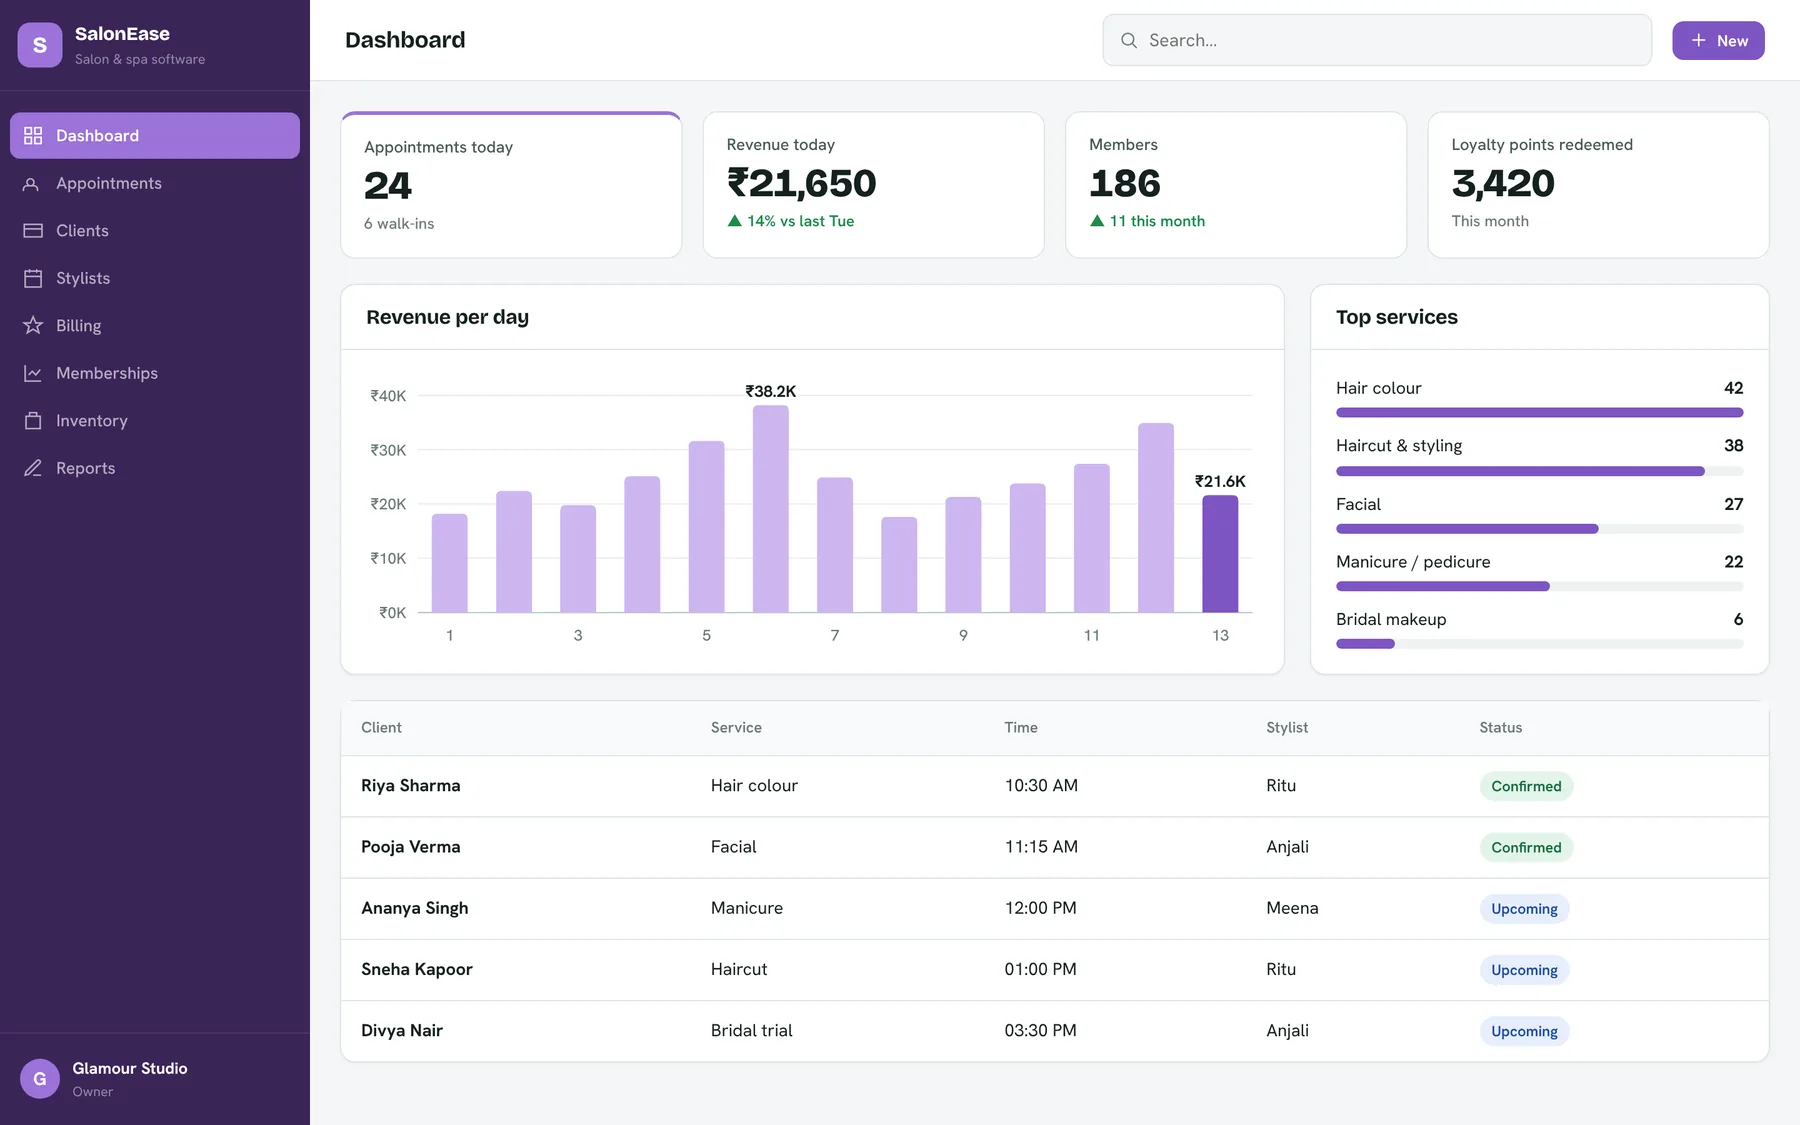The width and height of the screenshot is (1800, 1125).
Task: Click the Status column header
Action: (1501, 728)
